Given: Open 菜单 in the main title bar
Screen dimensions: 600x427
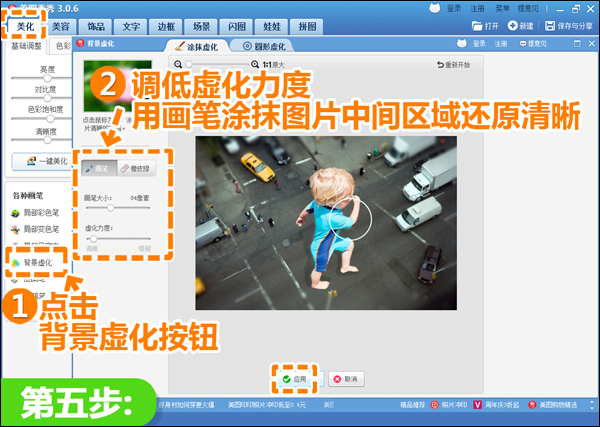Looking at the screenshot, I should (502, 8).
